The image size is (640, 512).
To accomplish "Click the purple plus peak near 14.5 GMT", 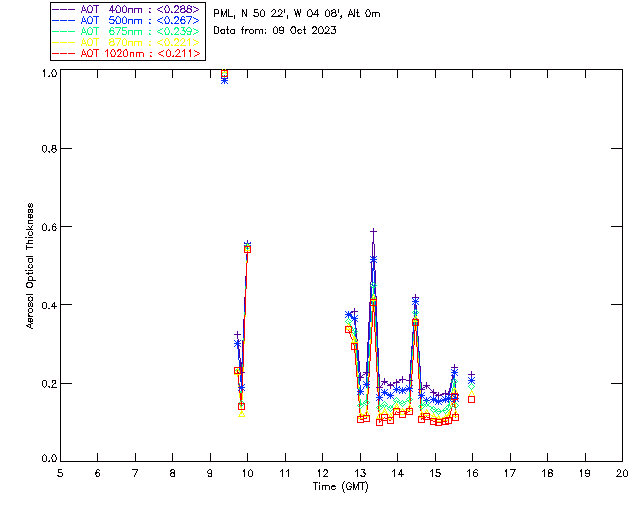I will tap(415, 298).
